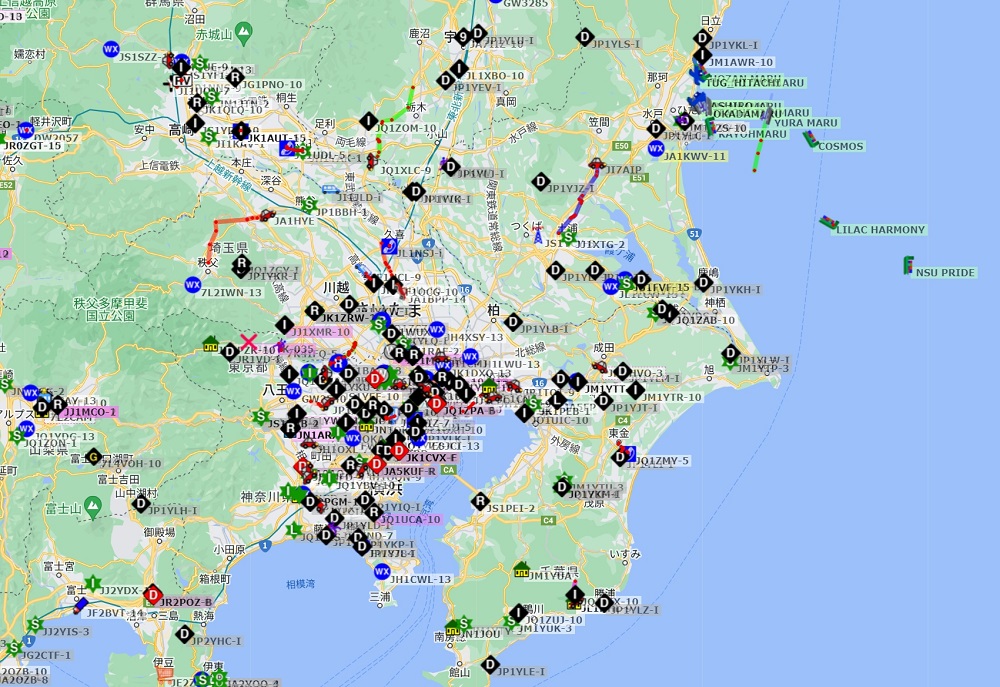Open the WX icon beside JH1CWL-13
Screen dimensions: 1000x687
tap(382, 572)
